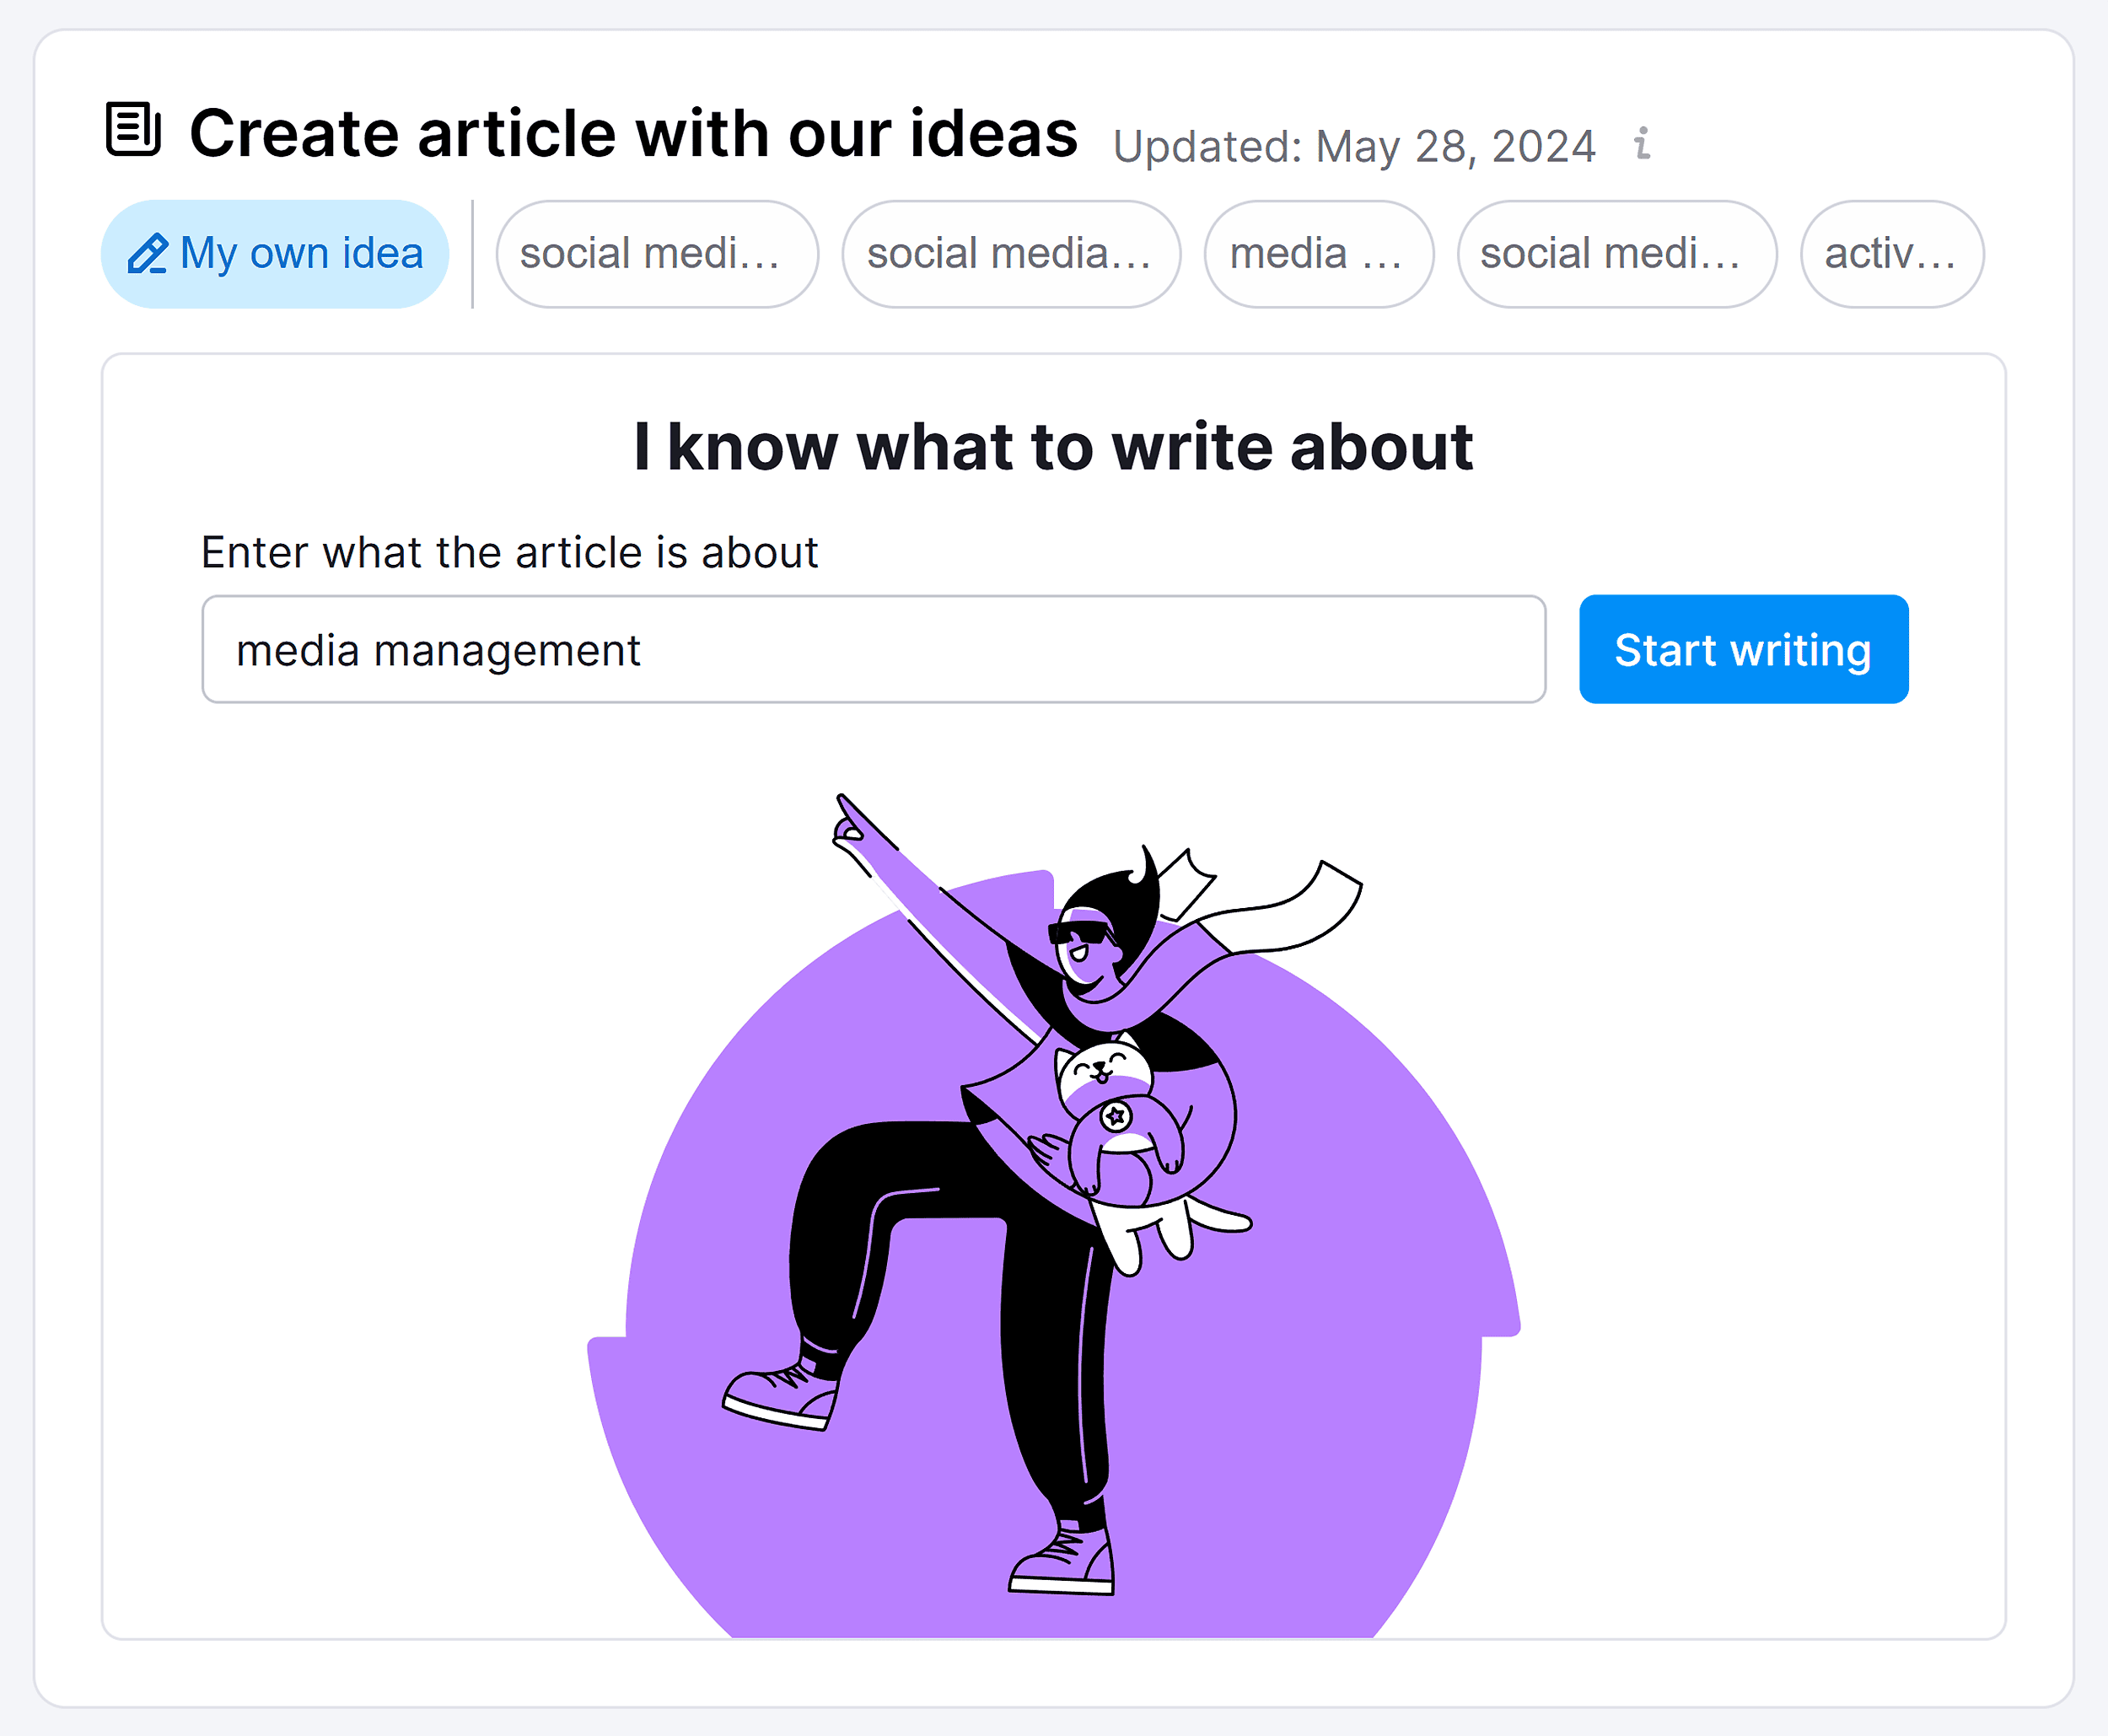Select the "media …" idea chip
Image resolution: width=2108 pixels, height=1736 pixels.
point(1317,254)
